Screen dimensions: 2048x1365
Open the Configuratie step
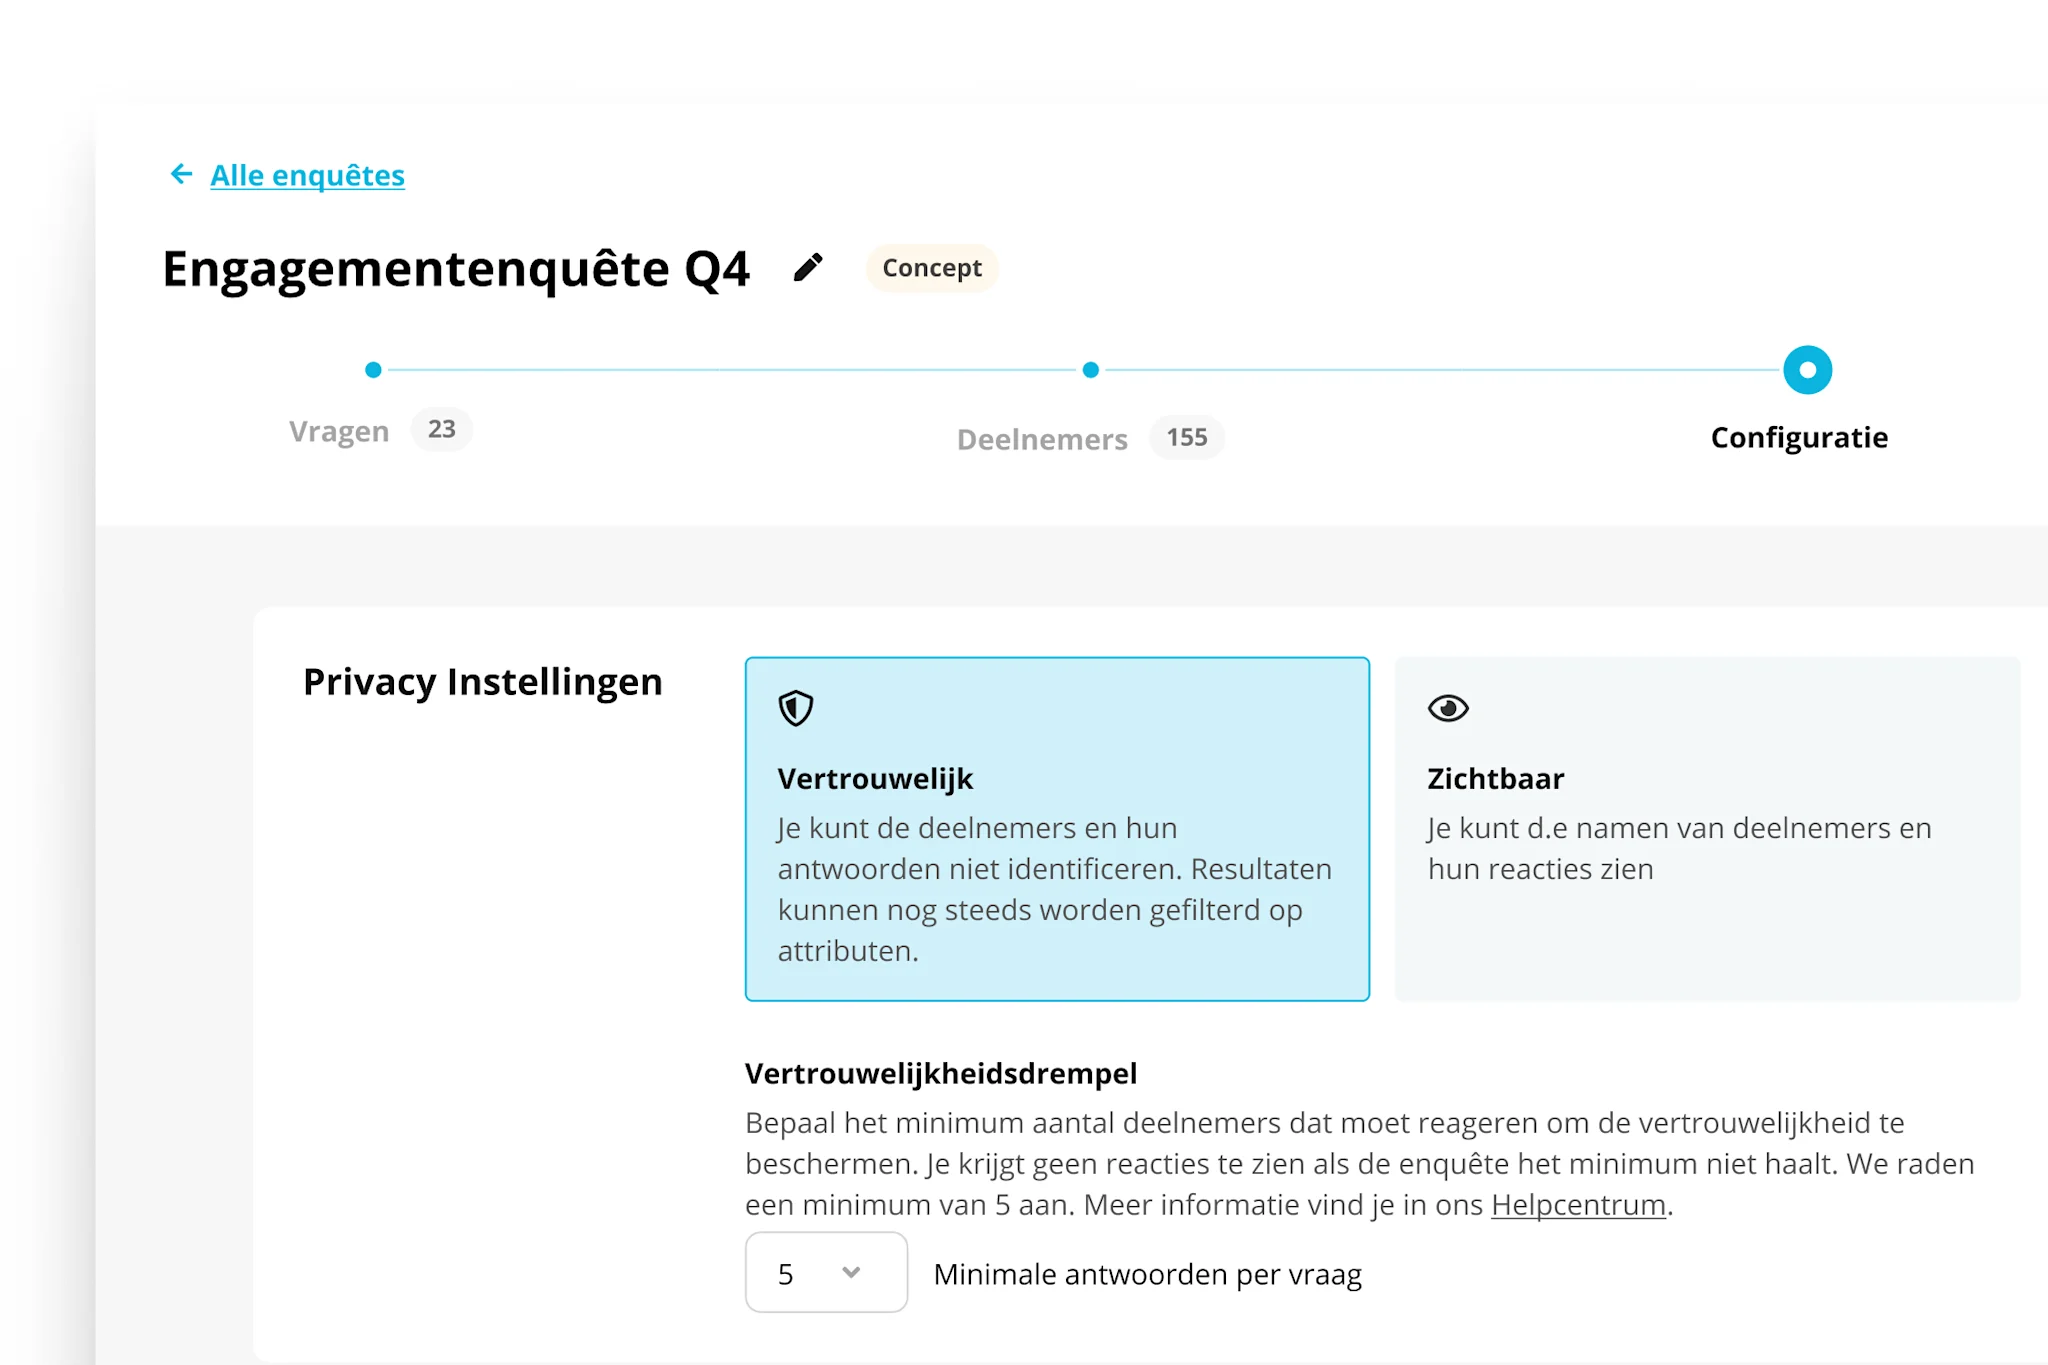(x=1798, y=438)
